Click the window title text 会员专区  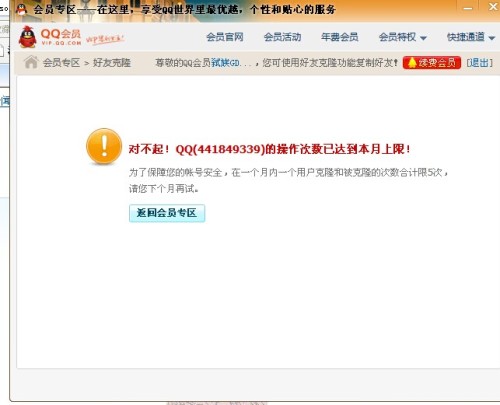tap(55, 9)
